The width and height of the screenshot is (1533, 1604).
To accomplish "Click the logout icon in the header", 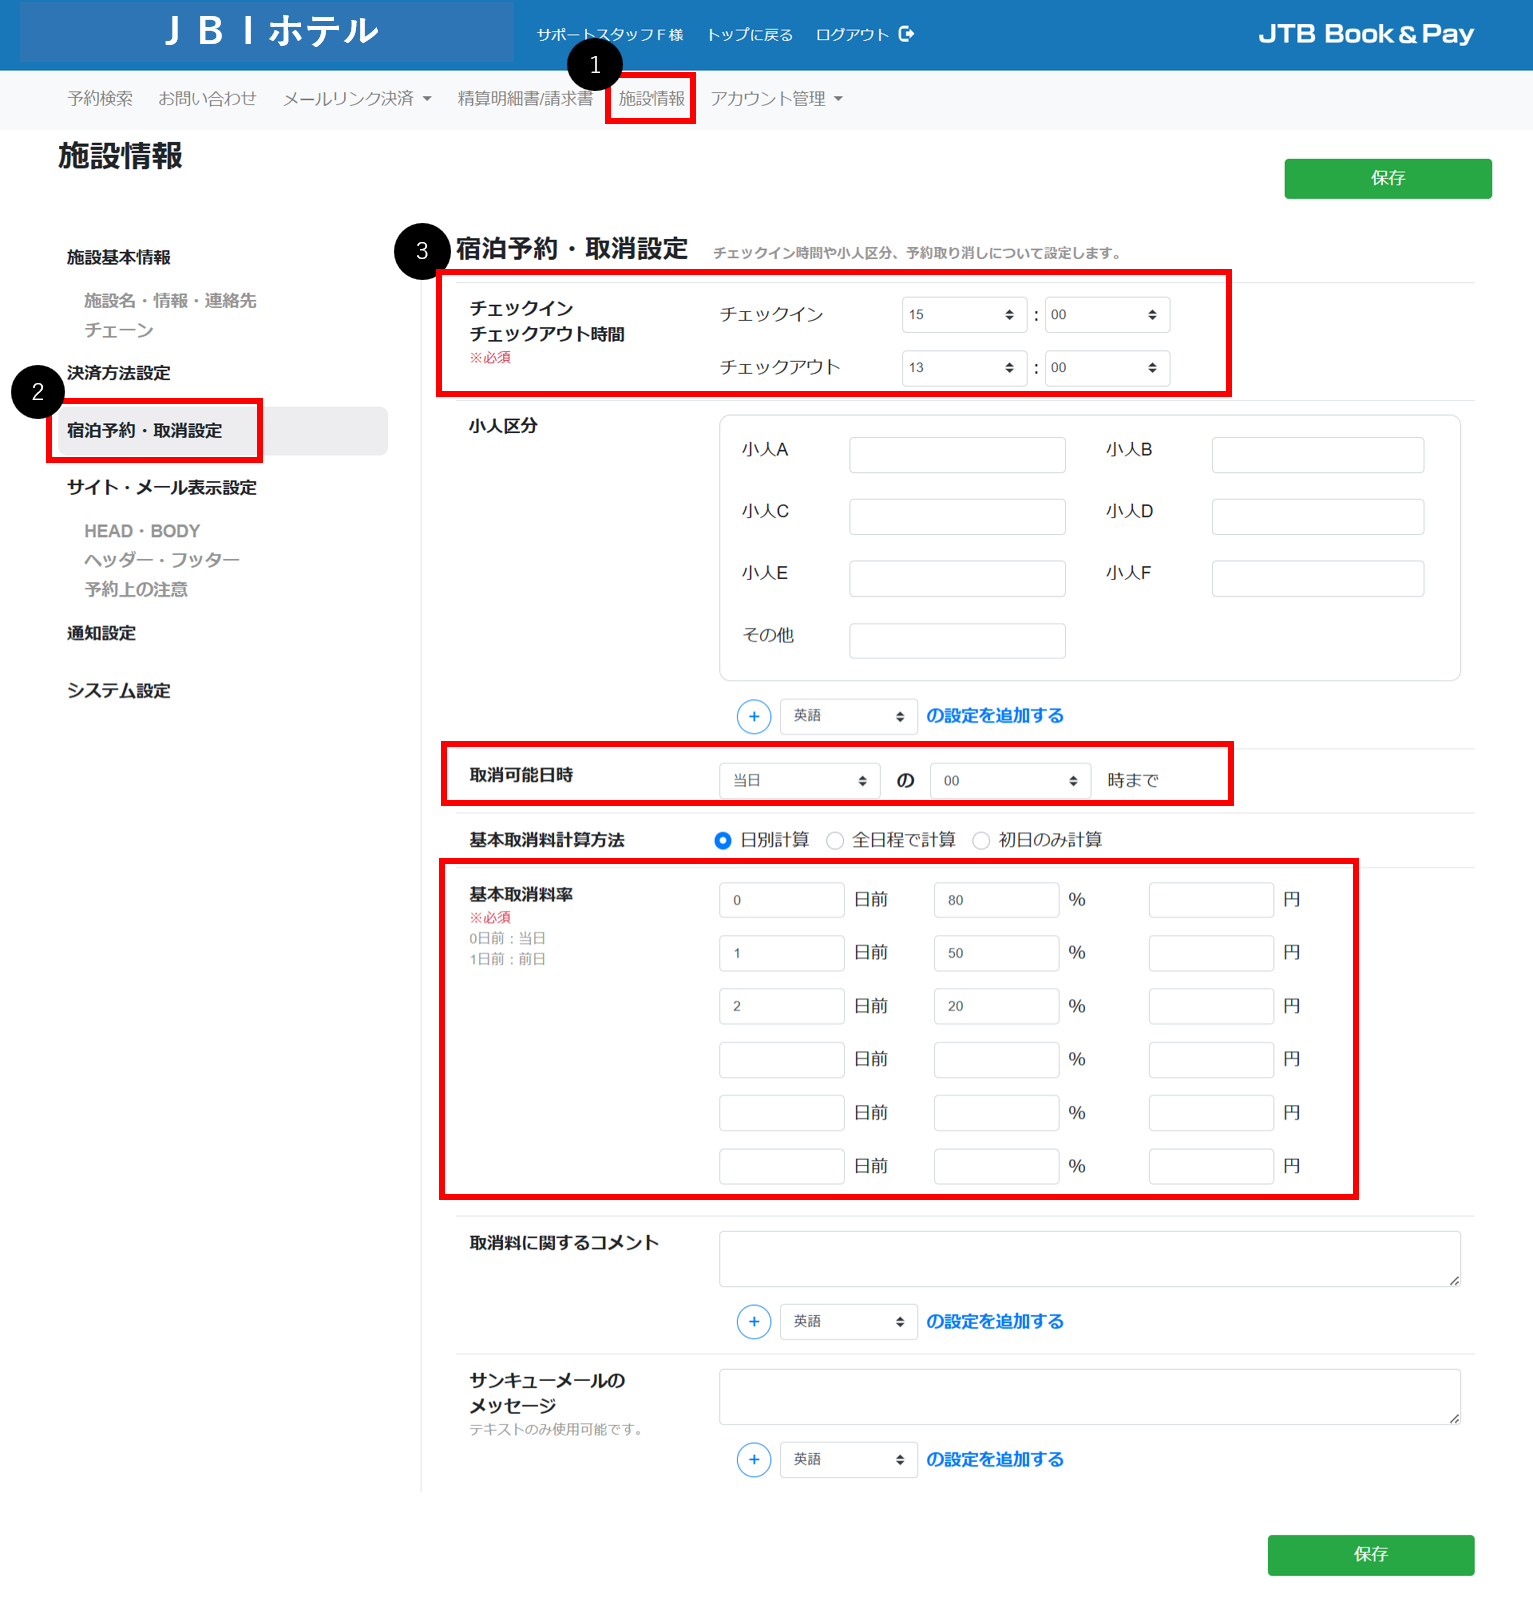I will pos(906,34).
